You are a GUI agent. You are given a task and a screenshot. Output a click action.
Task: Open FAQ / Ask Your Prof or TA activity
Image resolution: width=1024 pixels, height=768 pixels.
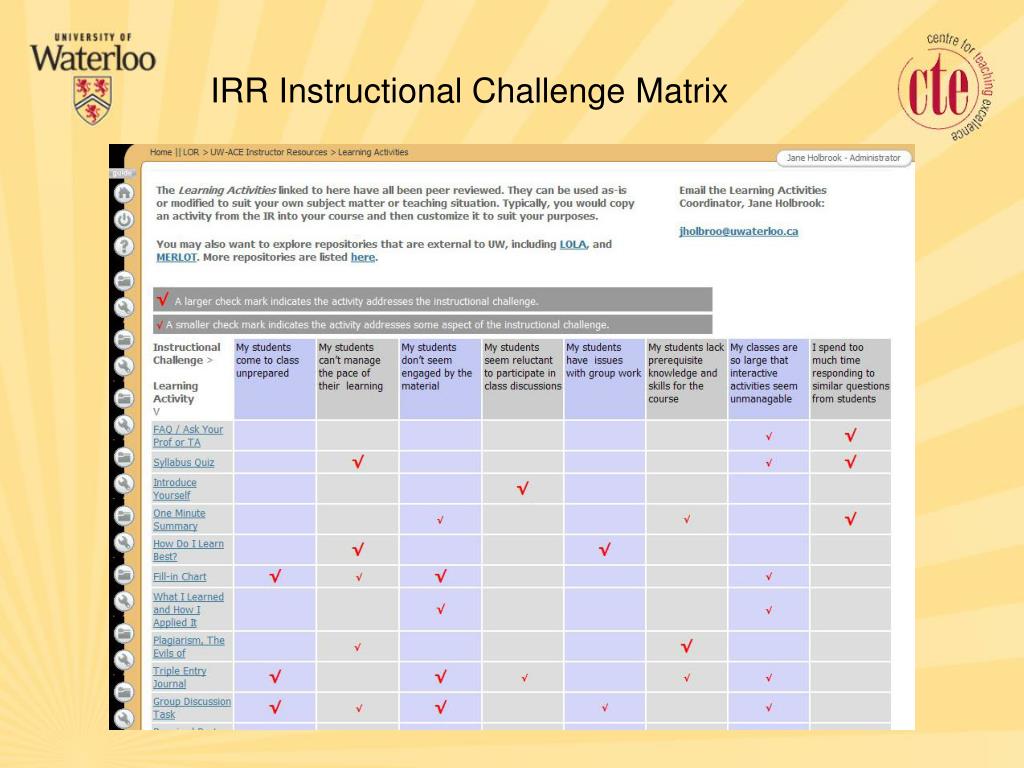pyautogui.click(x=188, y=436)
